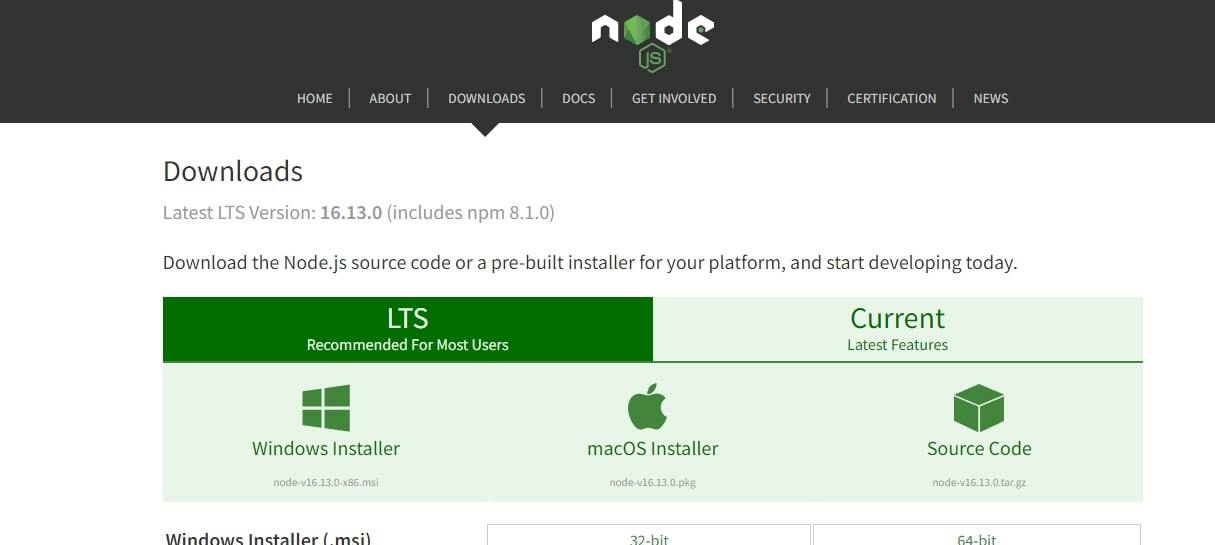Open the CERTIFICATION nav item

click(x=892, y=98)
